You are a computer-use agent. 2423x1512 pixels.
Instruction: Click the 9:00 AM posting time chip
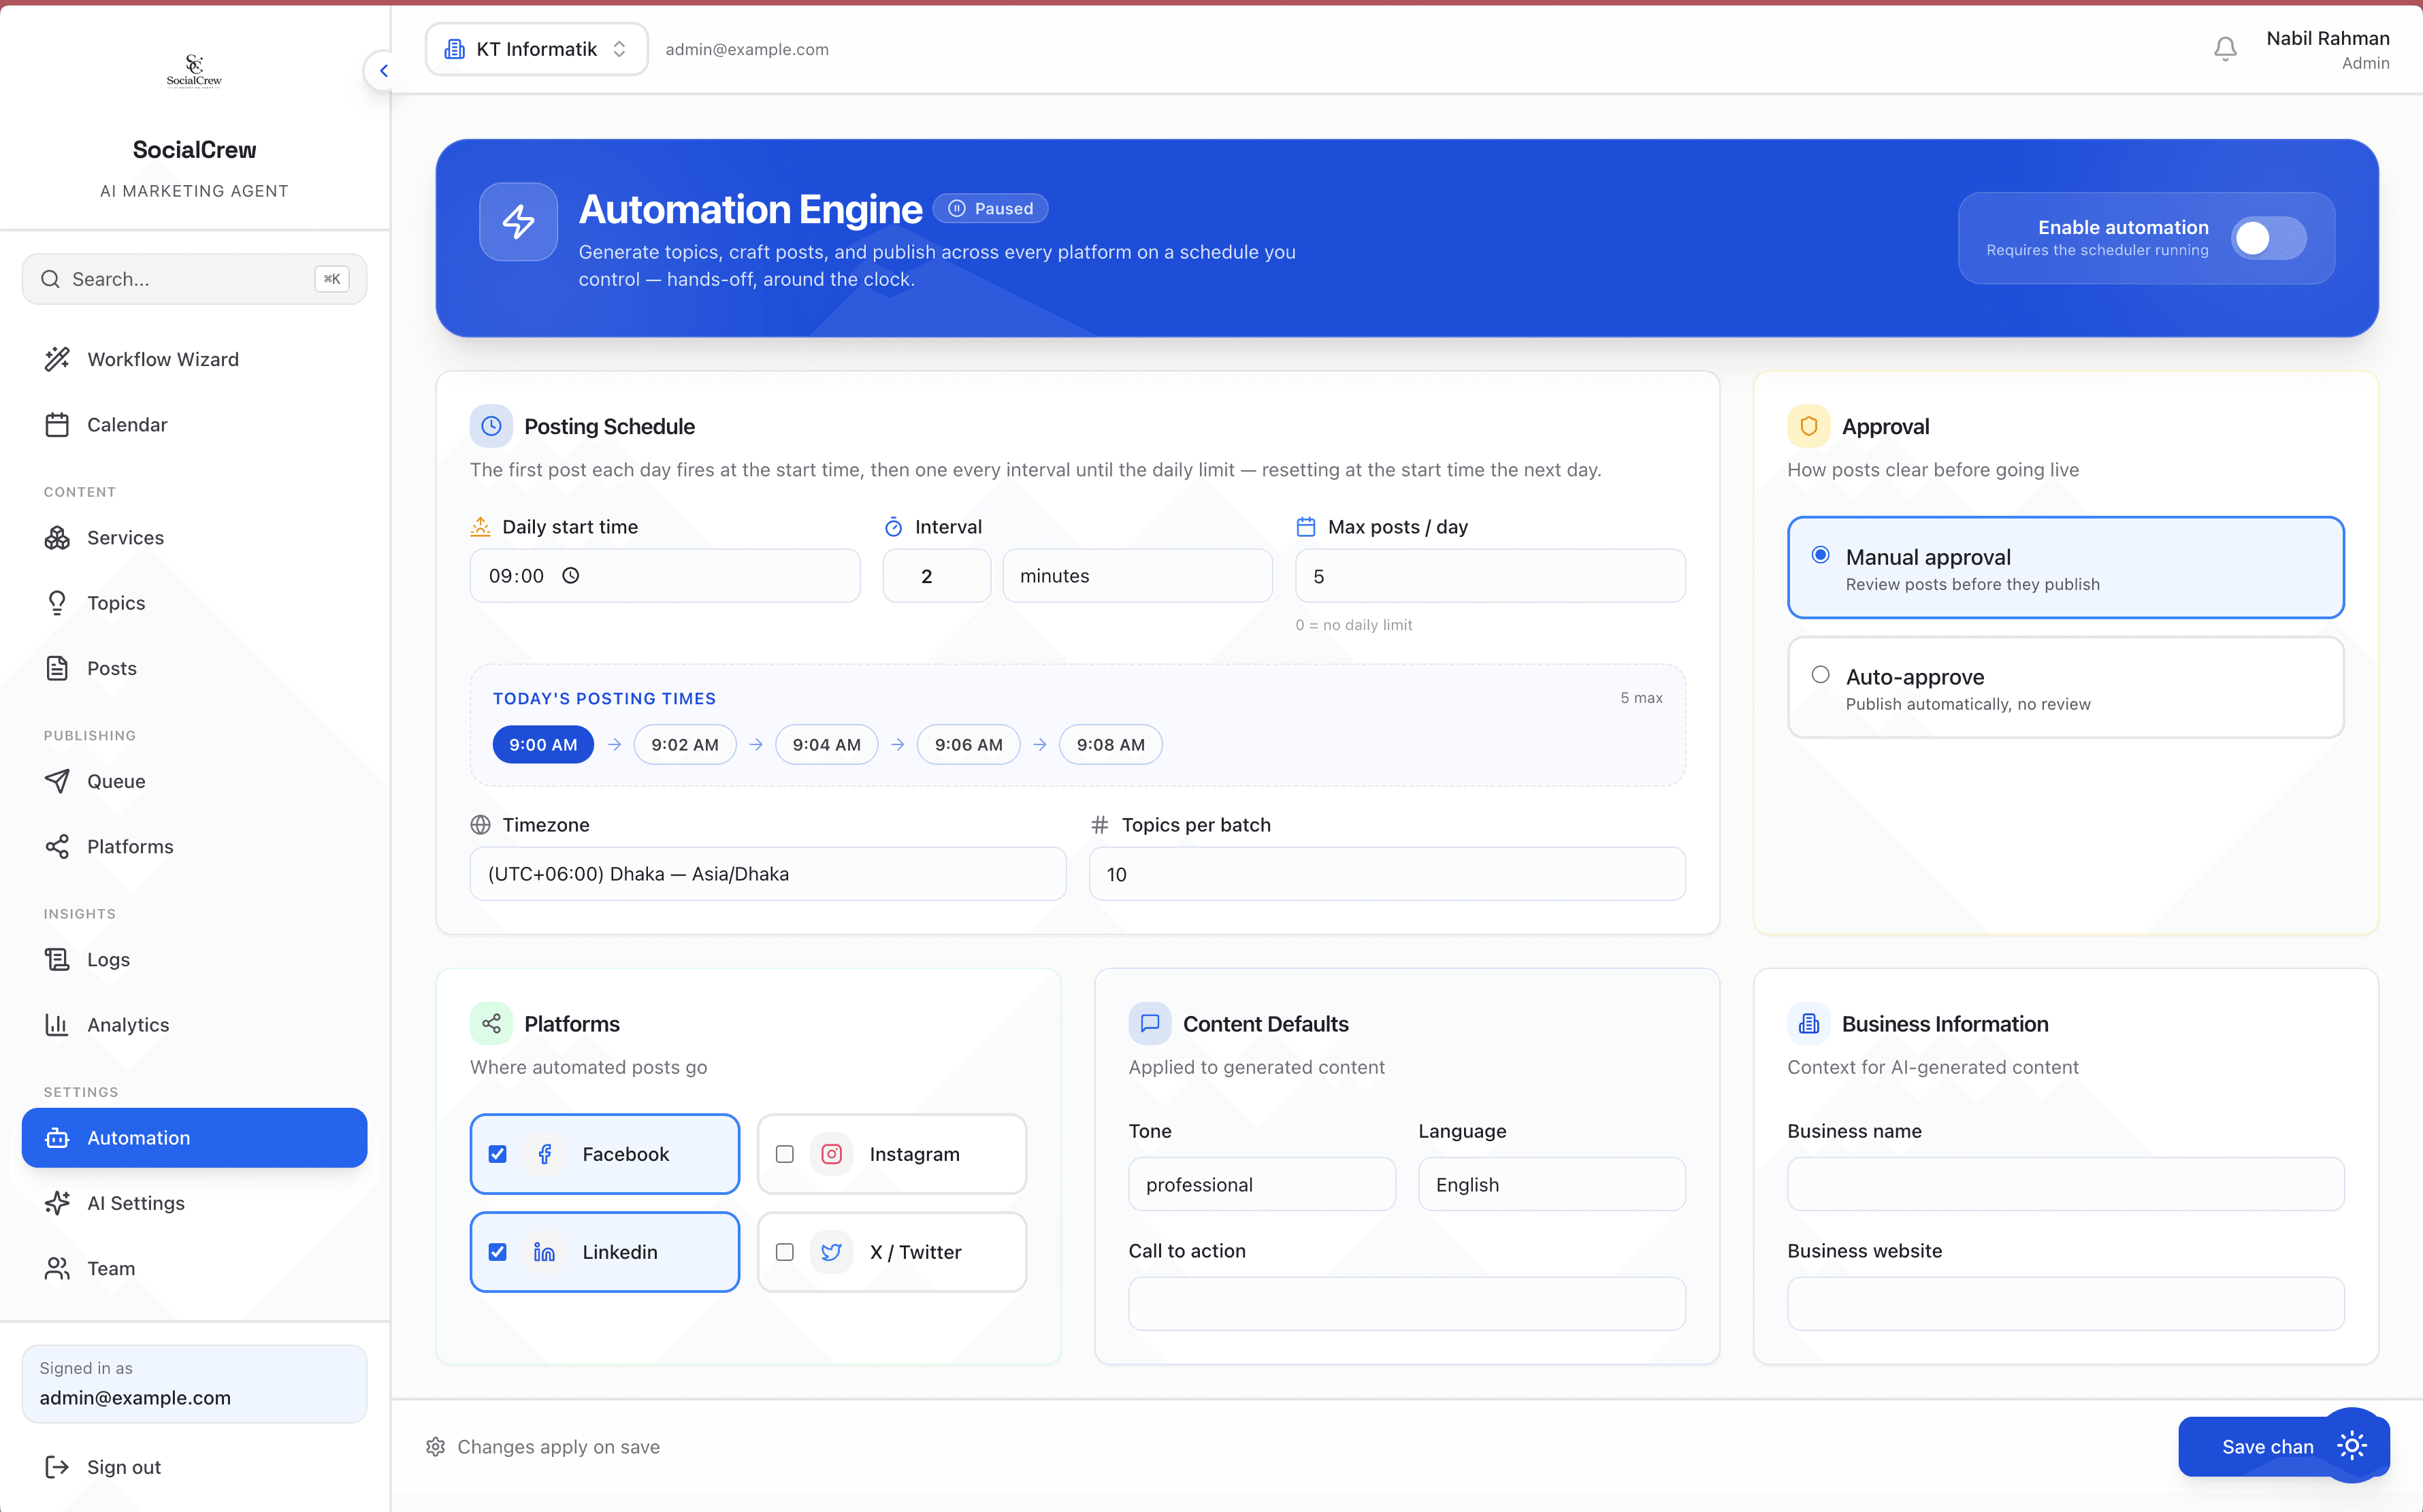pos(543,745)
